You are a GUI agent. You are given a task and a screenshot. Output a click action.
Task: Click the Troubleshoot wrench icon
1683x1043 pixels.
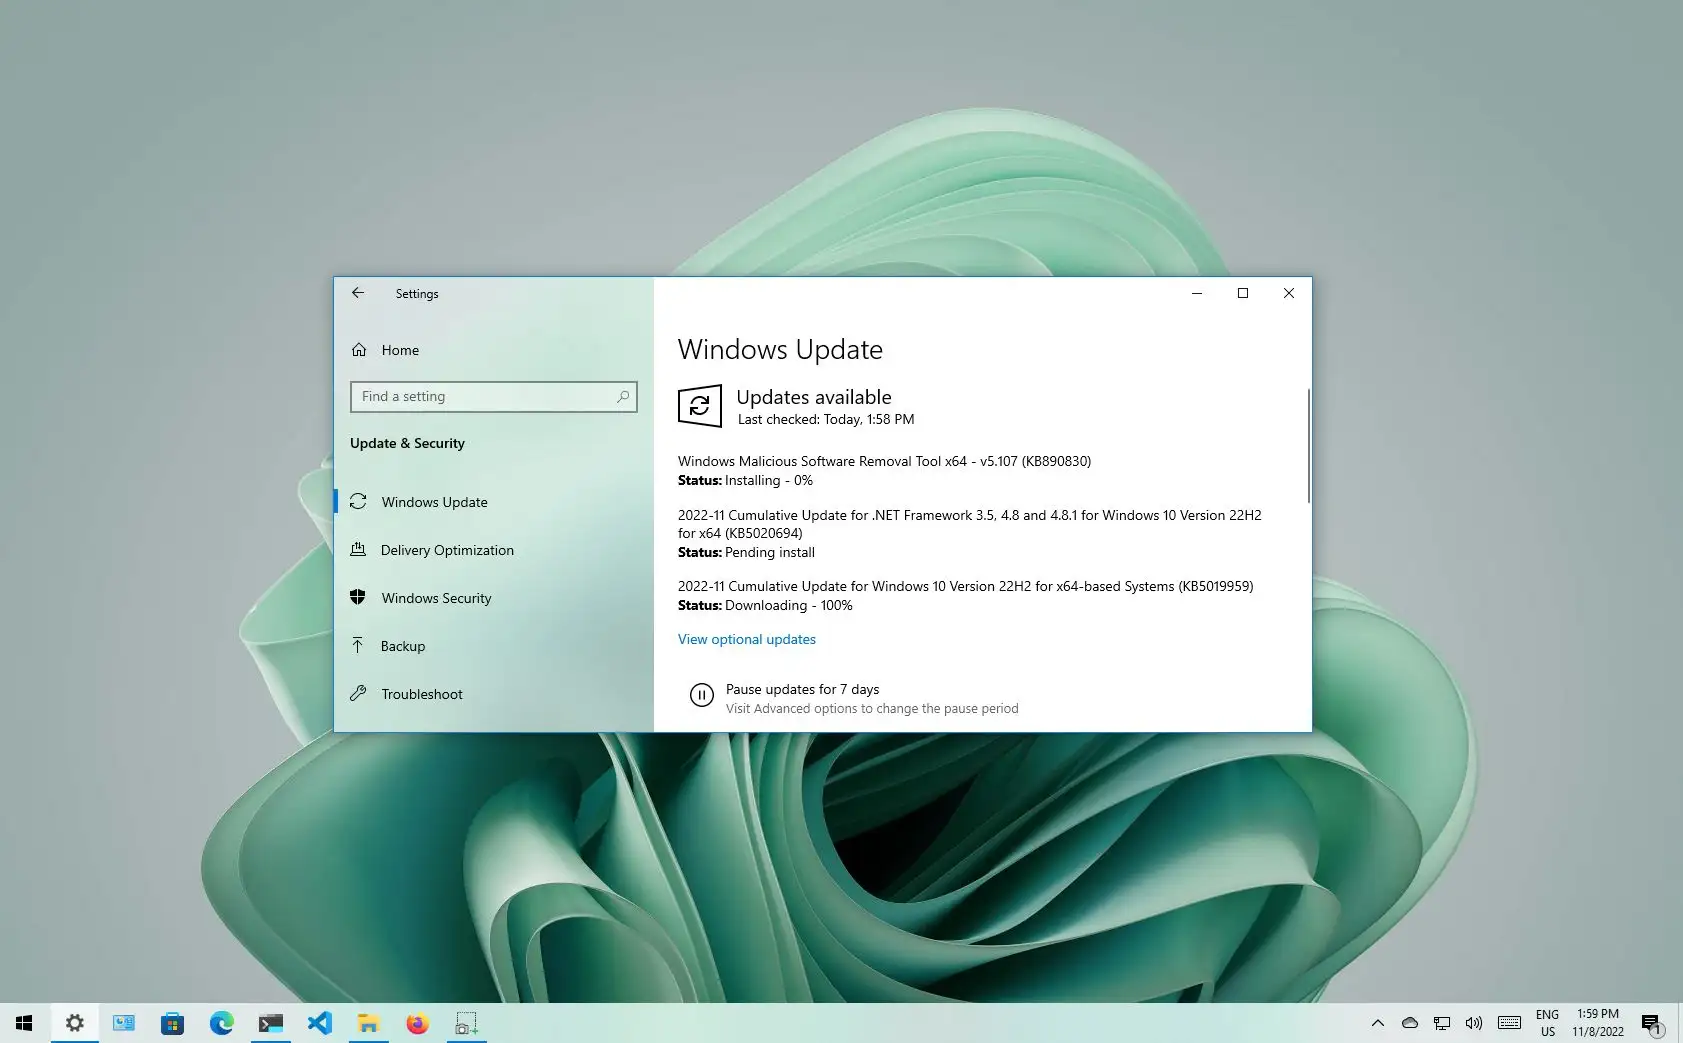[358, 693]
